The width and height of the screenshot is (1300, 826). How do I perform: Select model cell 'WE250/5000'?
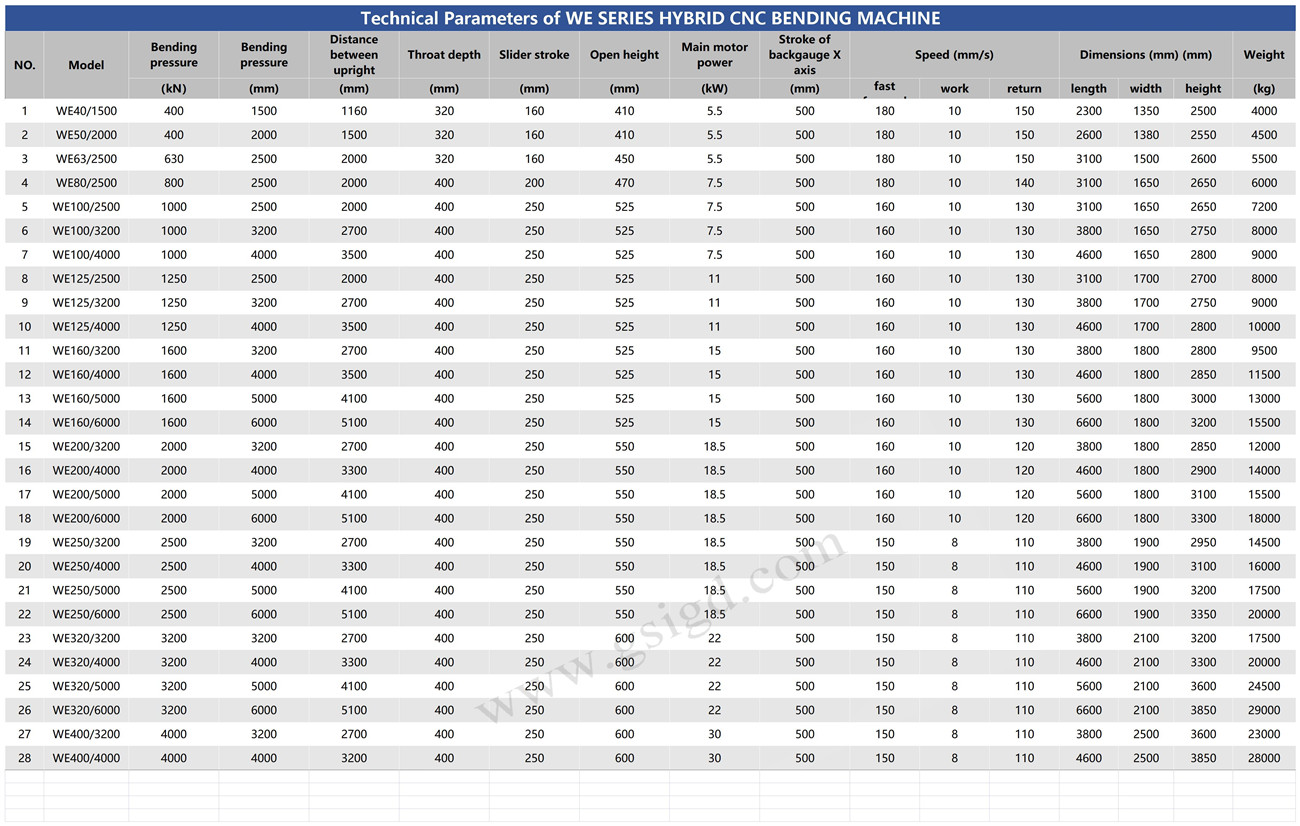tap(86, 591)
